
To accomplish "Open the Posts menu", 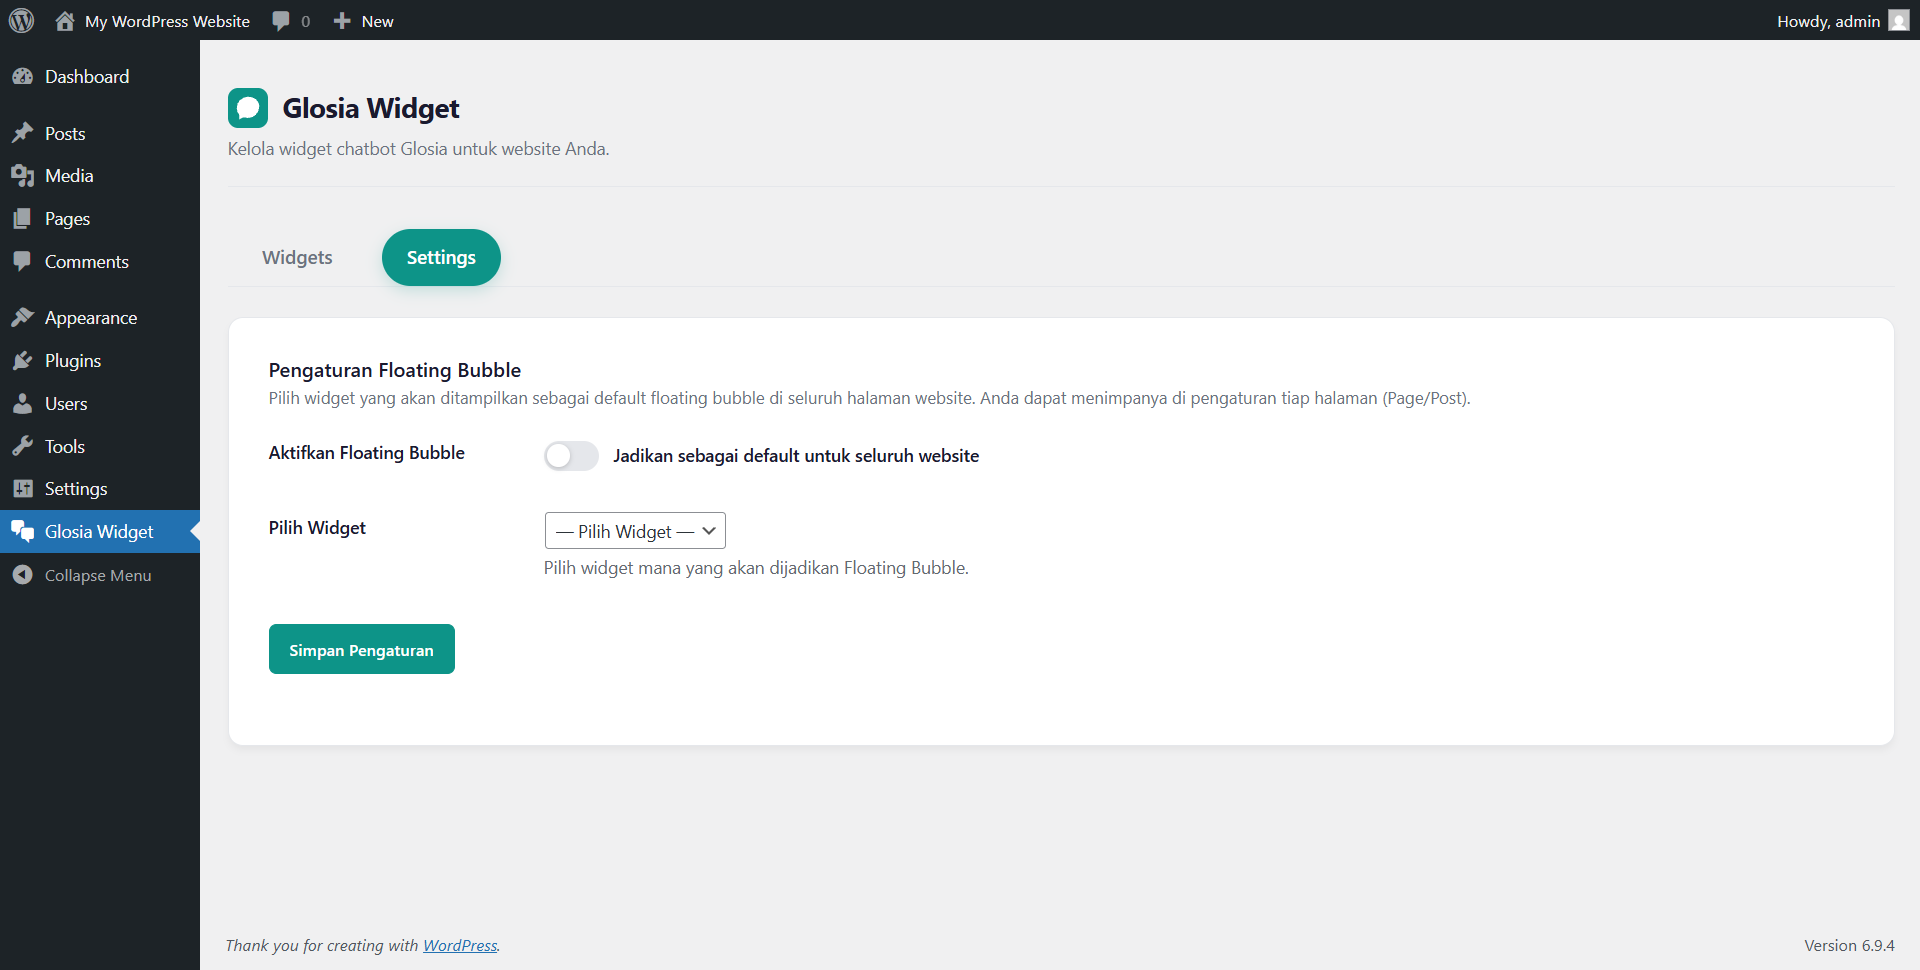I will 100,133.
